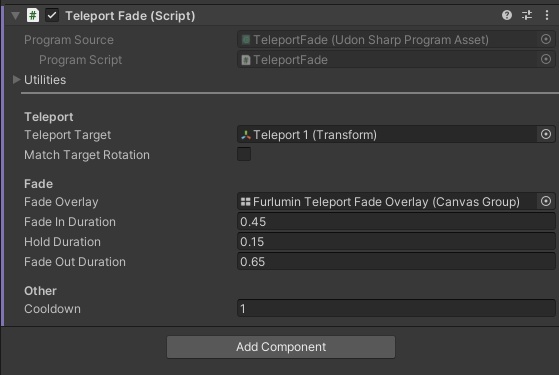Click the Fade Out Duration value field

coord(396,261)
